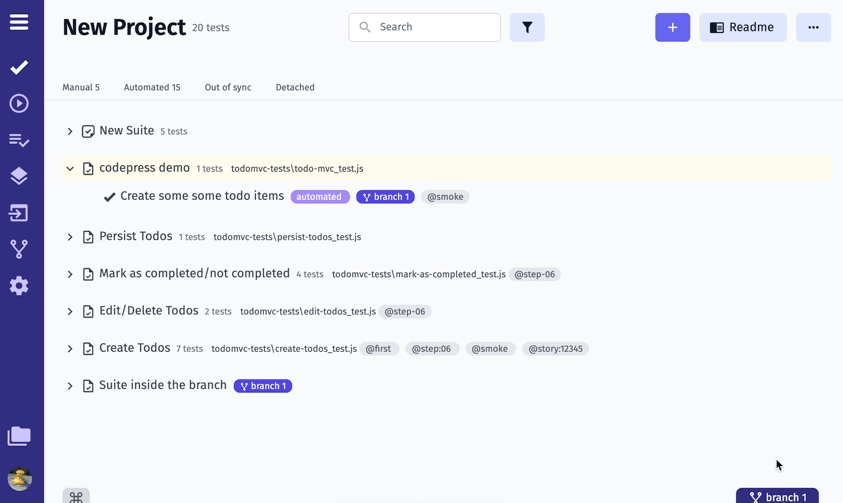This screenshot has width=843, height=503.
Task: Collapse the codepress demo suite
Action: tap(70, 169)
